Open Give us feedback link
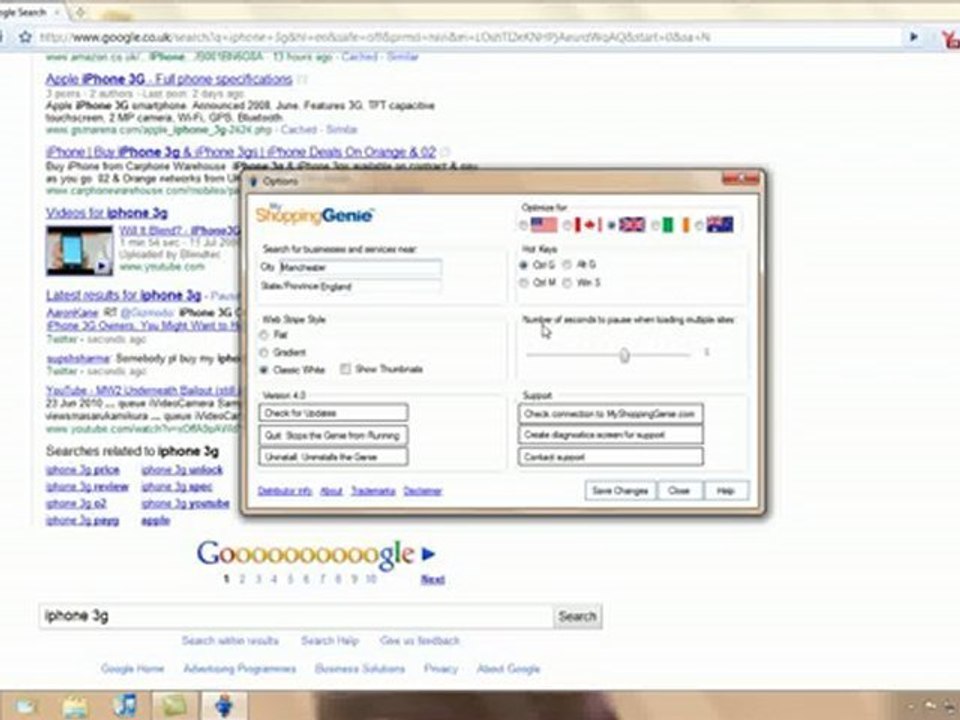 coord(419,641)
